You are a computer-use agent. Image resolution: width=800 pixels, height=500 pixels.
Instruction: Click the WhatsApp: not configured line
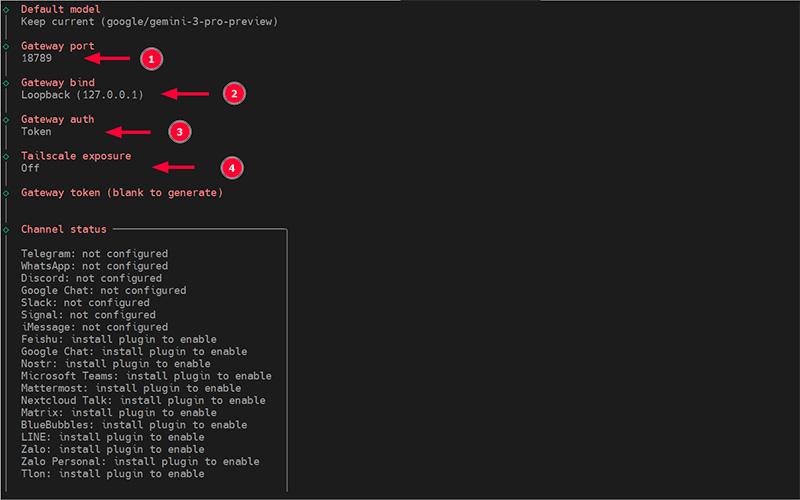[x=94, y=266]
